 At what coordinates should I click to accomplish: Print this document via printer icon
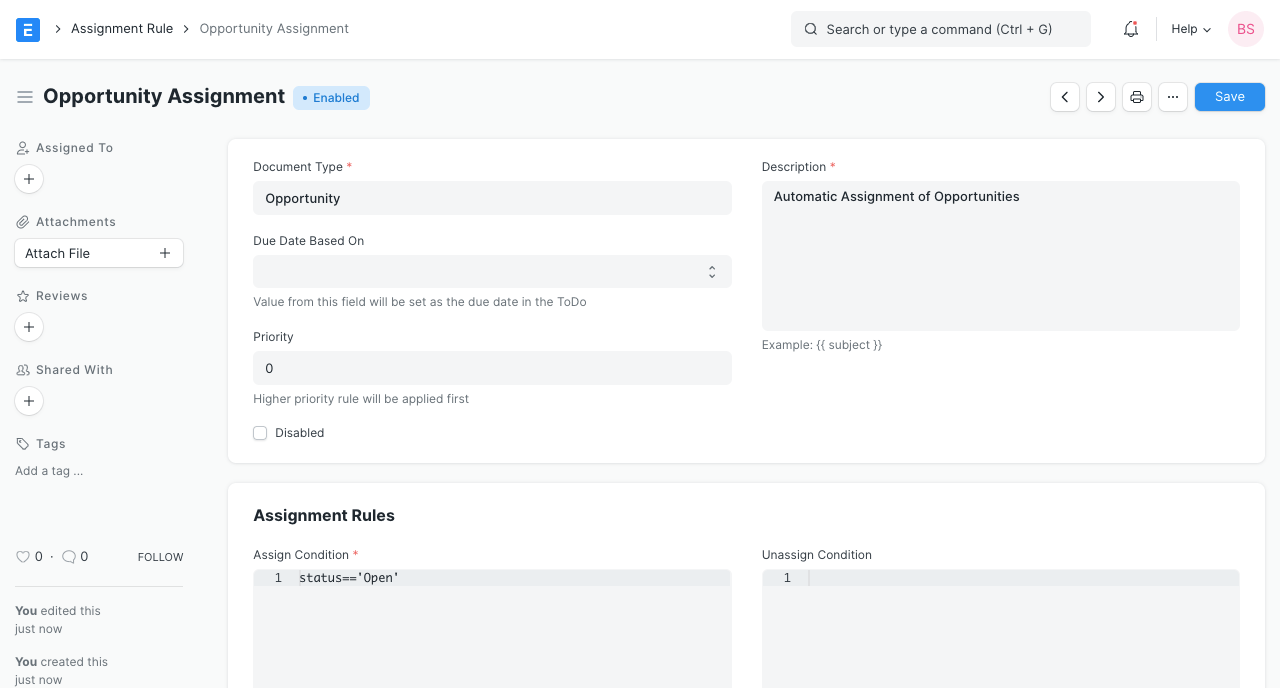click(x=1137, y=97)
